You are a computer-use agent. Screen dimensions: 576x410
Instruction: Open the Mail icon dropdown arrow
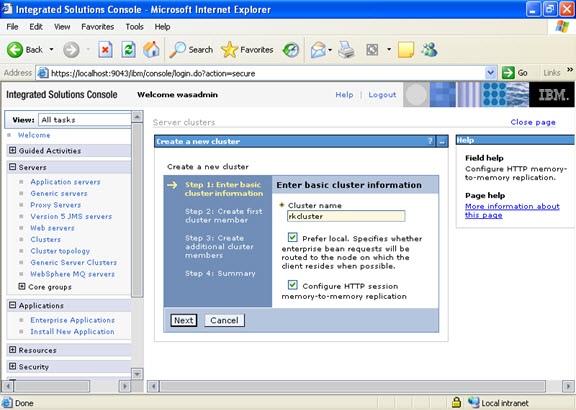tap(330, 50)
